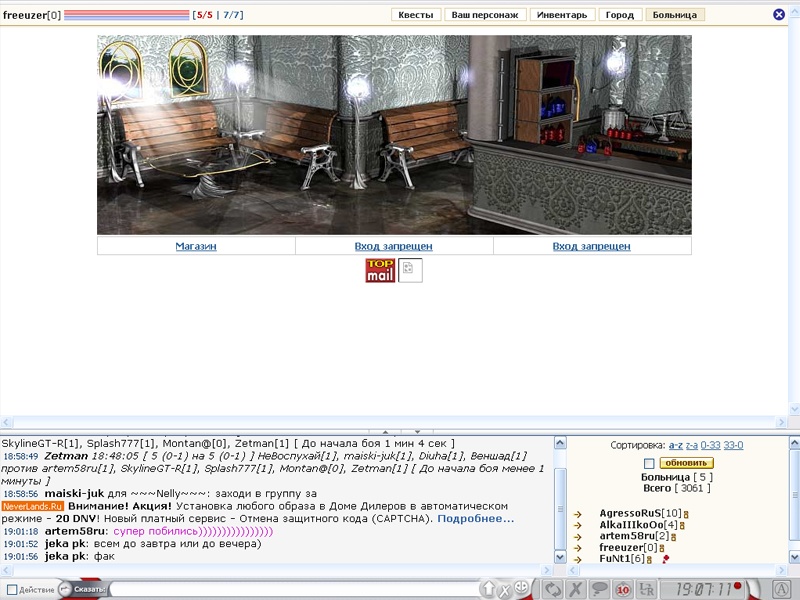This screenshot has height=600, width=800.
Task: Click the chat pane scrollbar up arrow
Action: click(560, 443)
